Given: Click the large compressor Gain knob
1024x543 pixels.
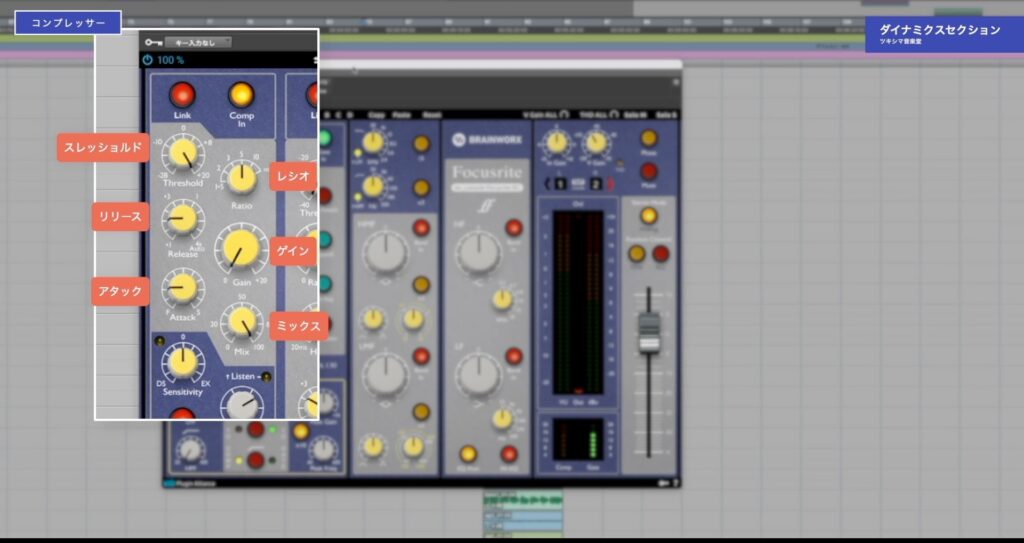Looking at the screenshot, I should [x=241, y=249].
